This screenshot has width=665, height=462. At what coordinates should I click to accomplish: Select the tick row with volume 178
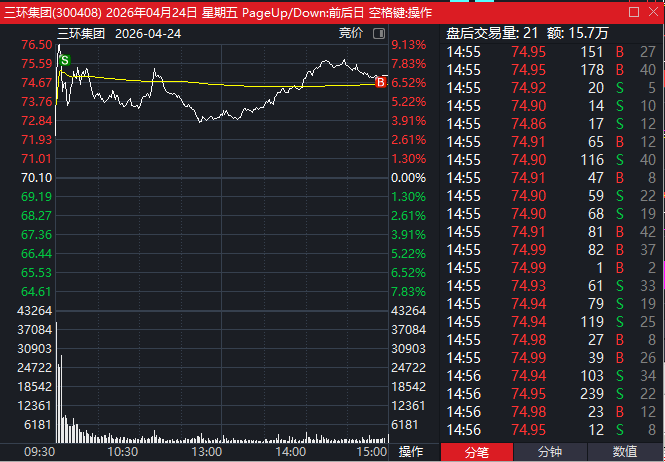(x=551, y=70)
